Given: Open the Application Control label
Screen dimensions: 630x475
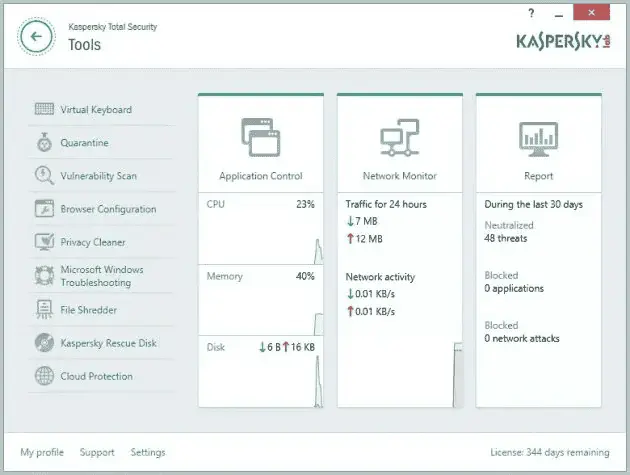Looking at the screenshot, I should click(261, 176).
